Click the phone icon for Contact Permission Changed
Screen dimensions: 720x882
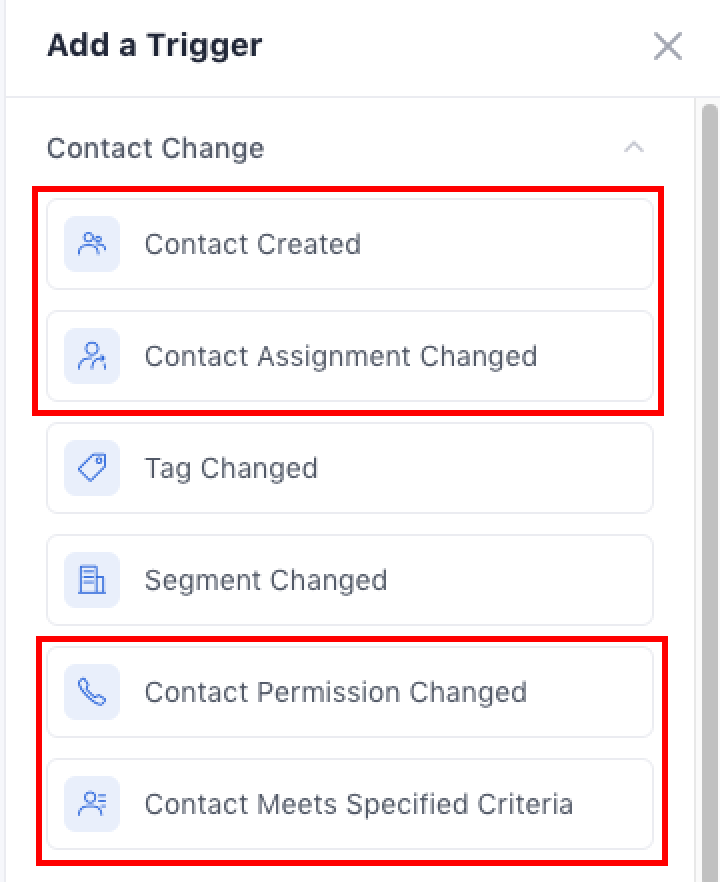(92, 692)
